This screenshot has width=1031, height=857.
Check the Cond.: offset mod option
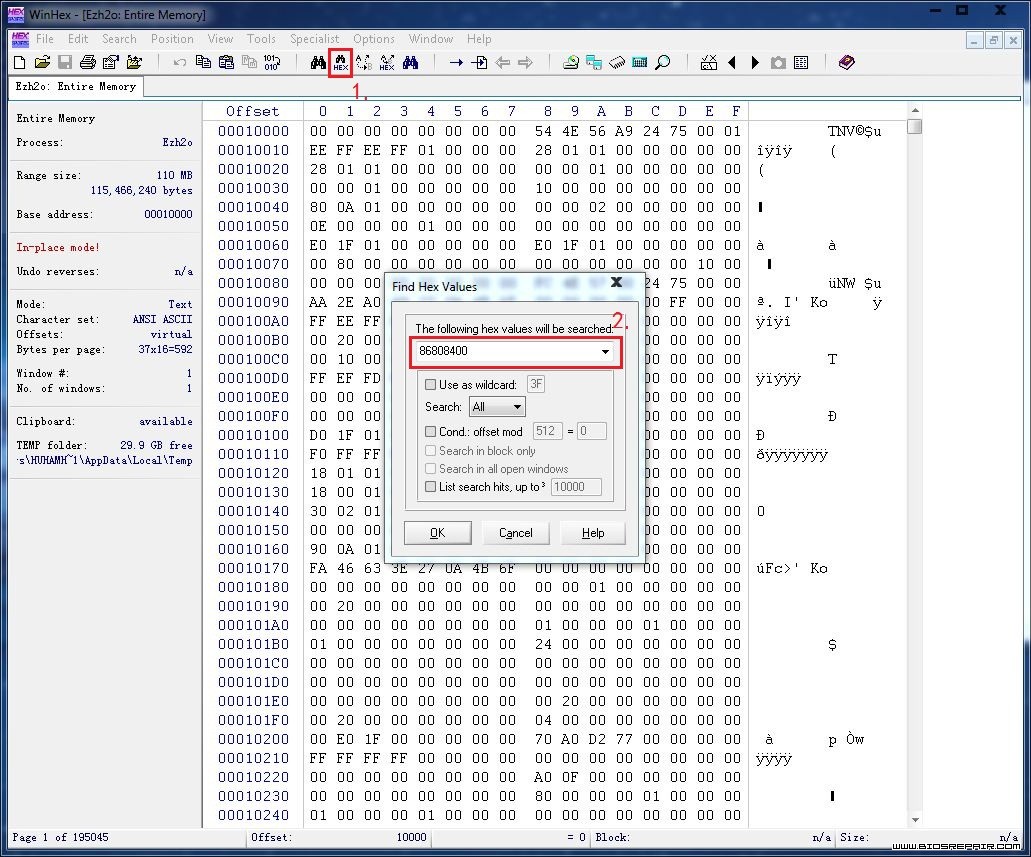(430, 431)
